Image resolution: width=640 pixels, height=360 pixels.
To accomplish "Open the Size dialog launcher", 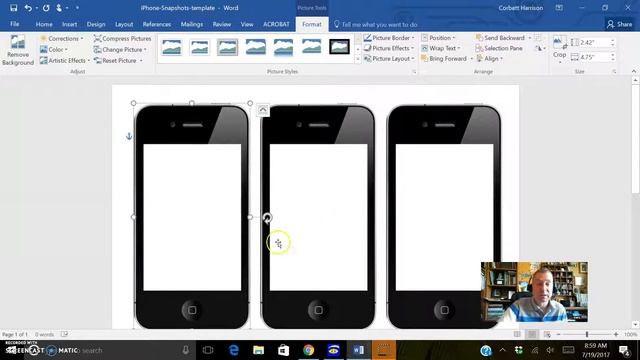I will click(x=614, y=71).
